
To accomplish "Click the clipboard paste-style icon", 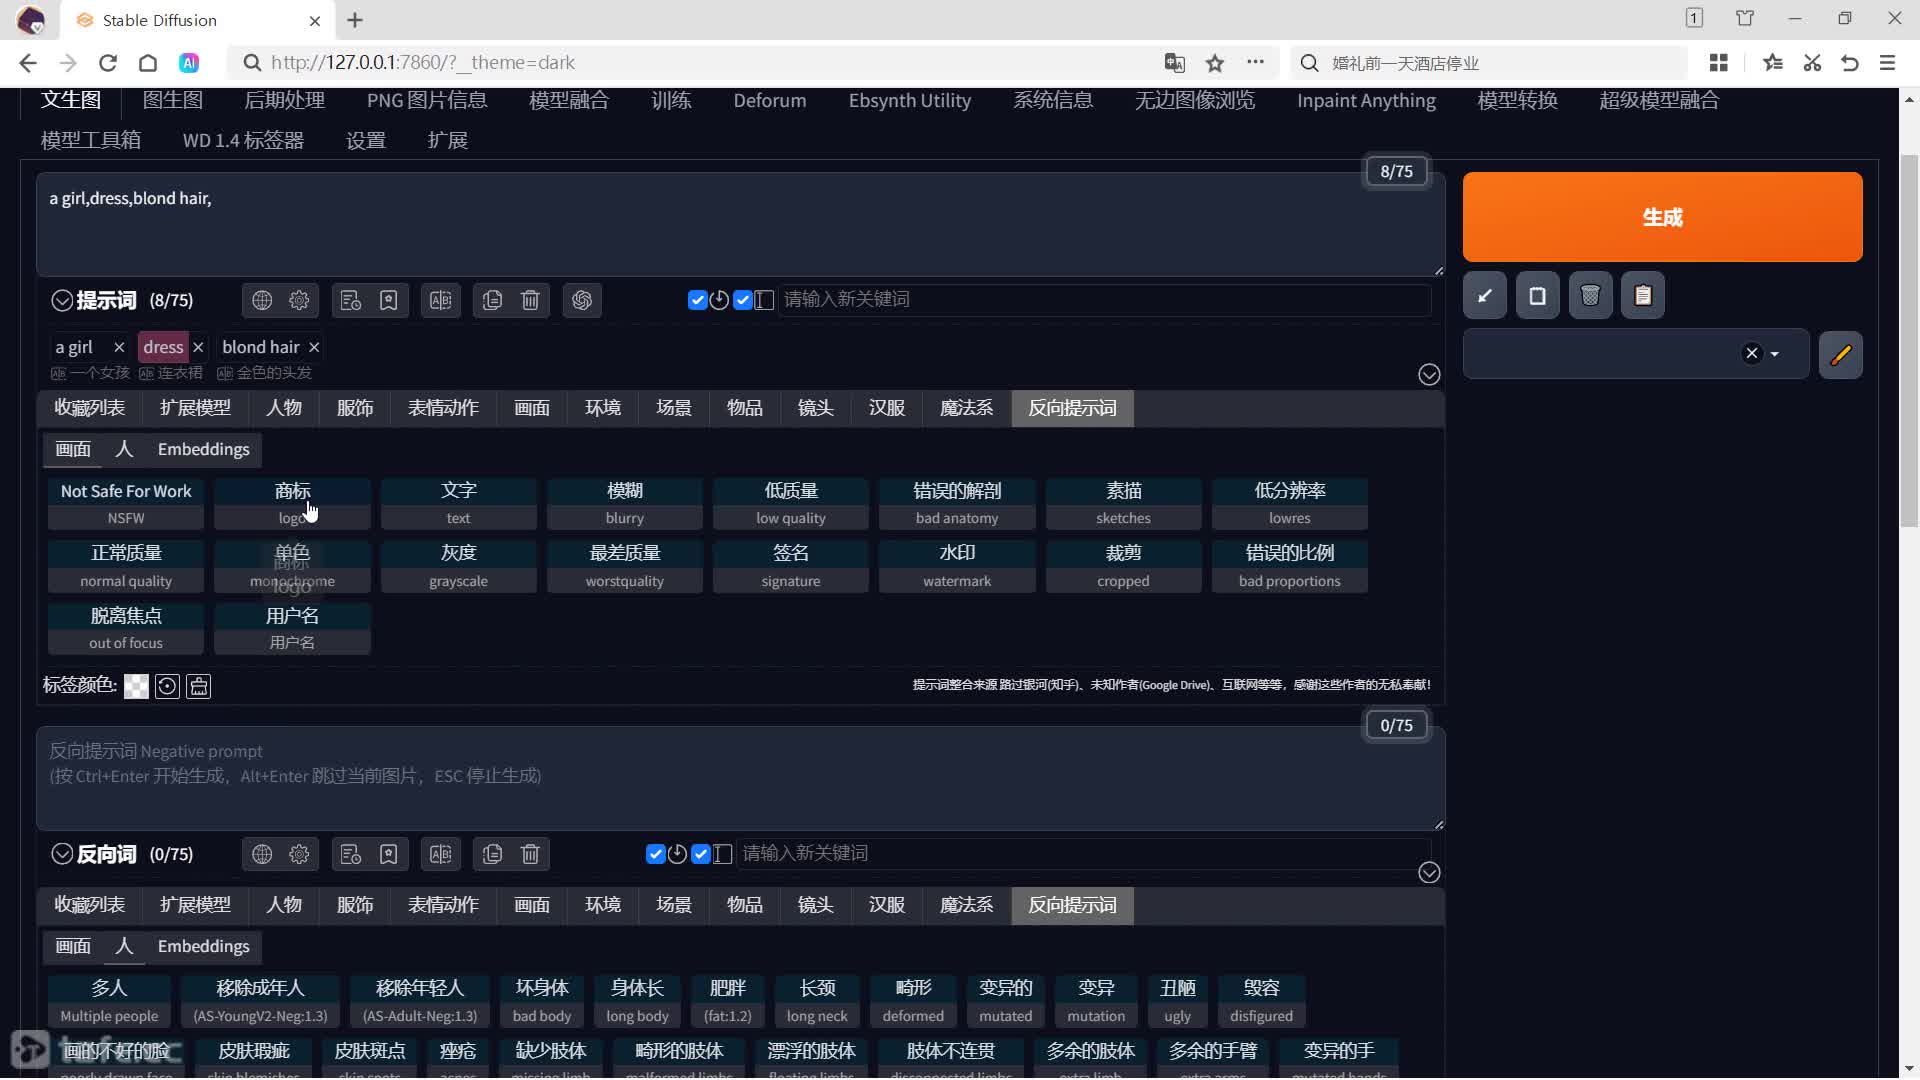I will pos(1643,296).
